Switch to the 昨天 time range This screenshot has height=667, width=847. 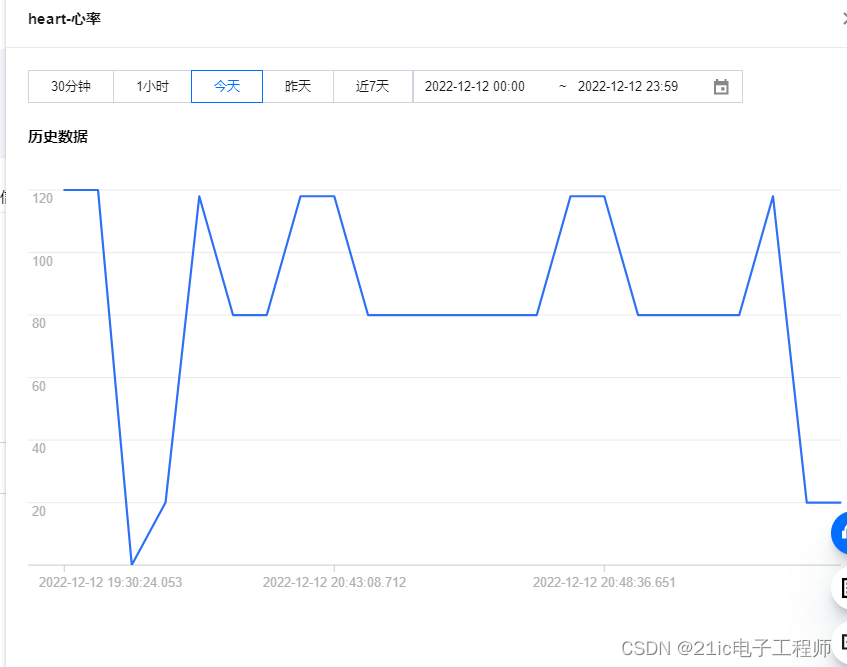(x=298, y=86)
